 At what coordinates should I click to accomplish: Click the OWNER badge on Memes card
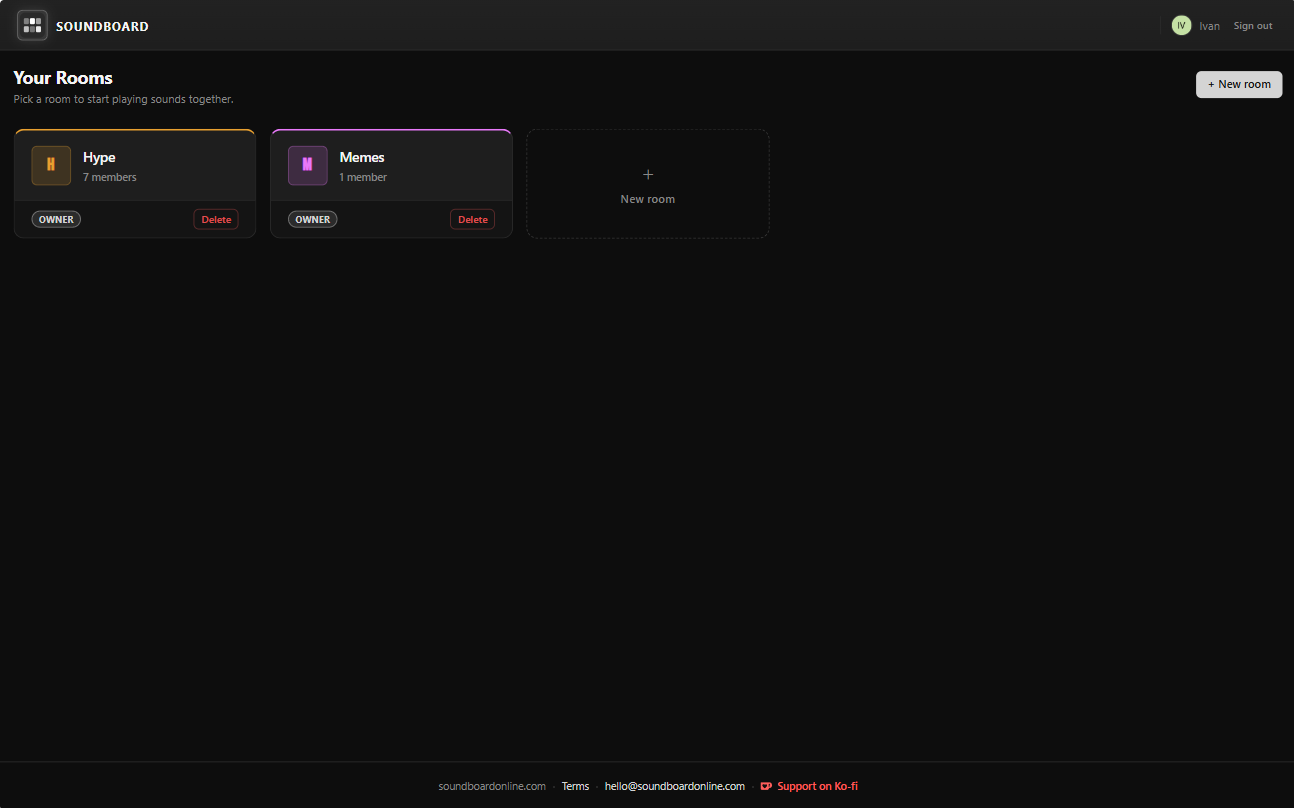313,220
